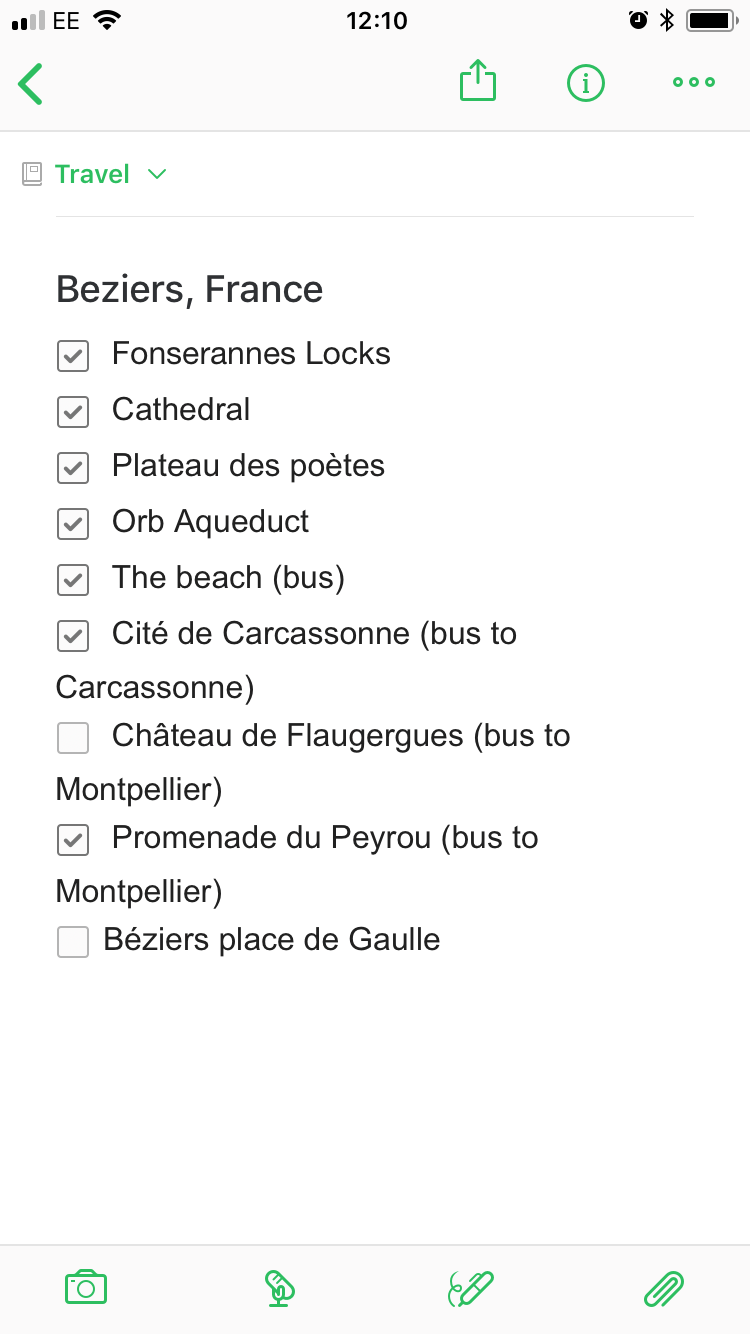The image size is (750, 1334).
Task: Tap the Travel notebook name
Action: tap(92, 174)
